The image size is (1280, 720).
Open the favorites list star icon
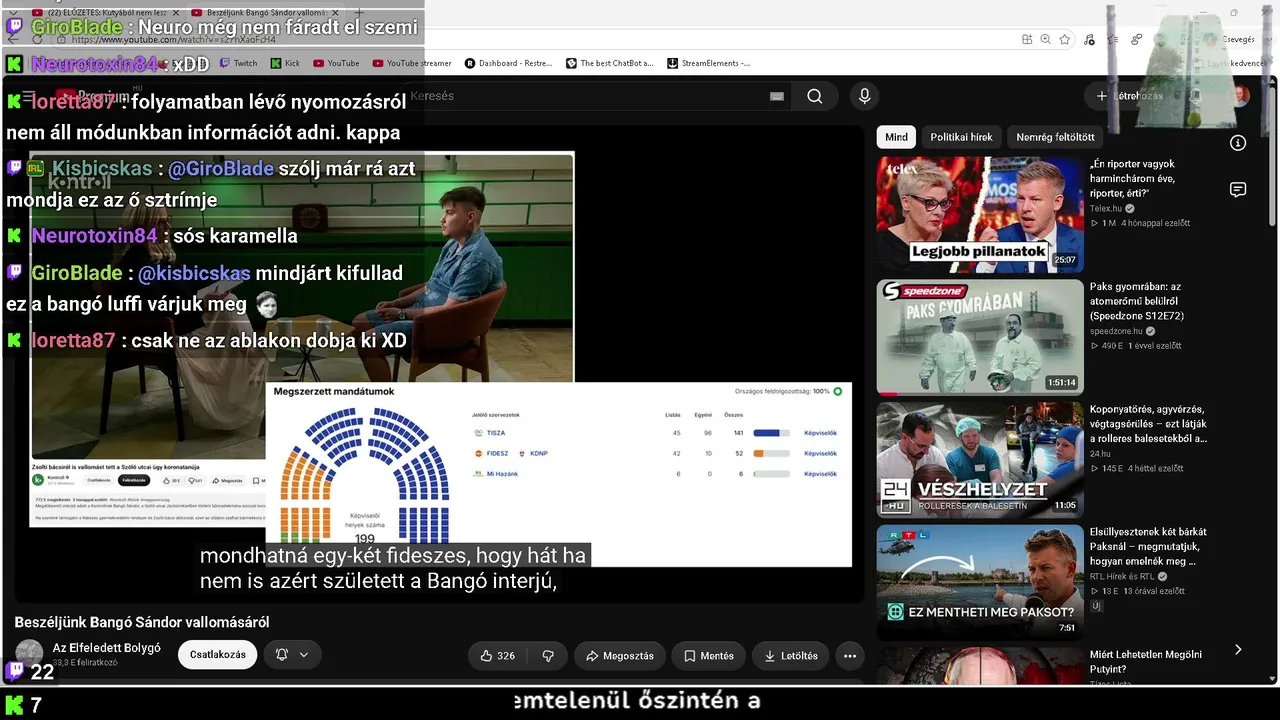point(1113,40)
